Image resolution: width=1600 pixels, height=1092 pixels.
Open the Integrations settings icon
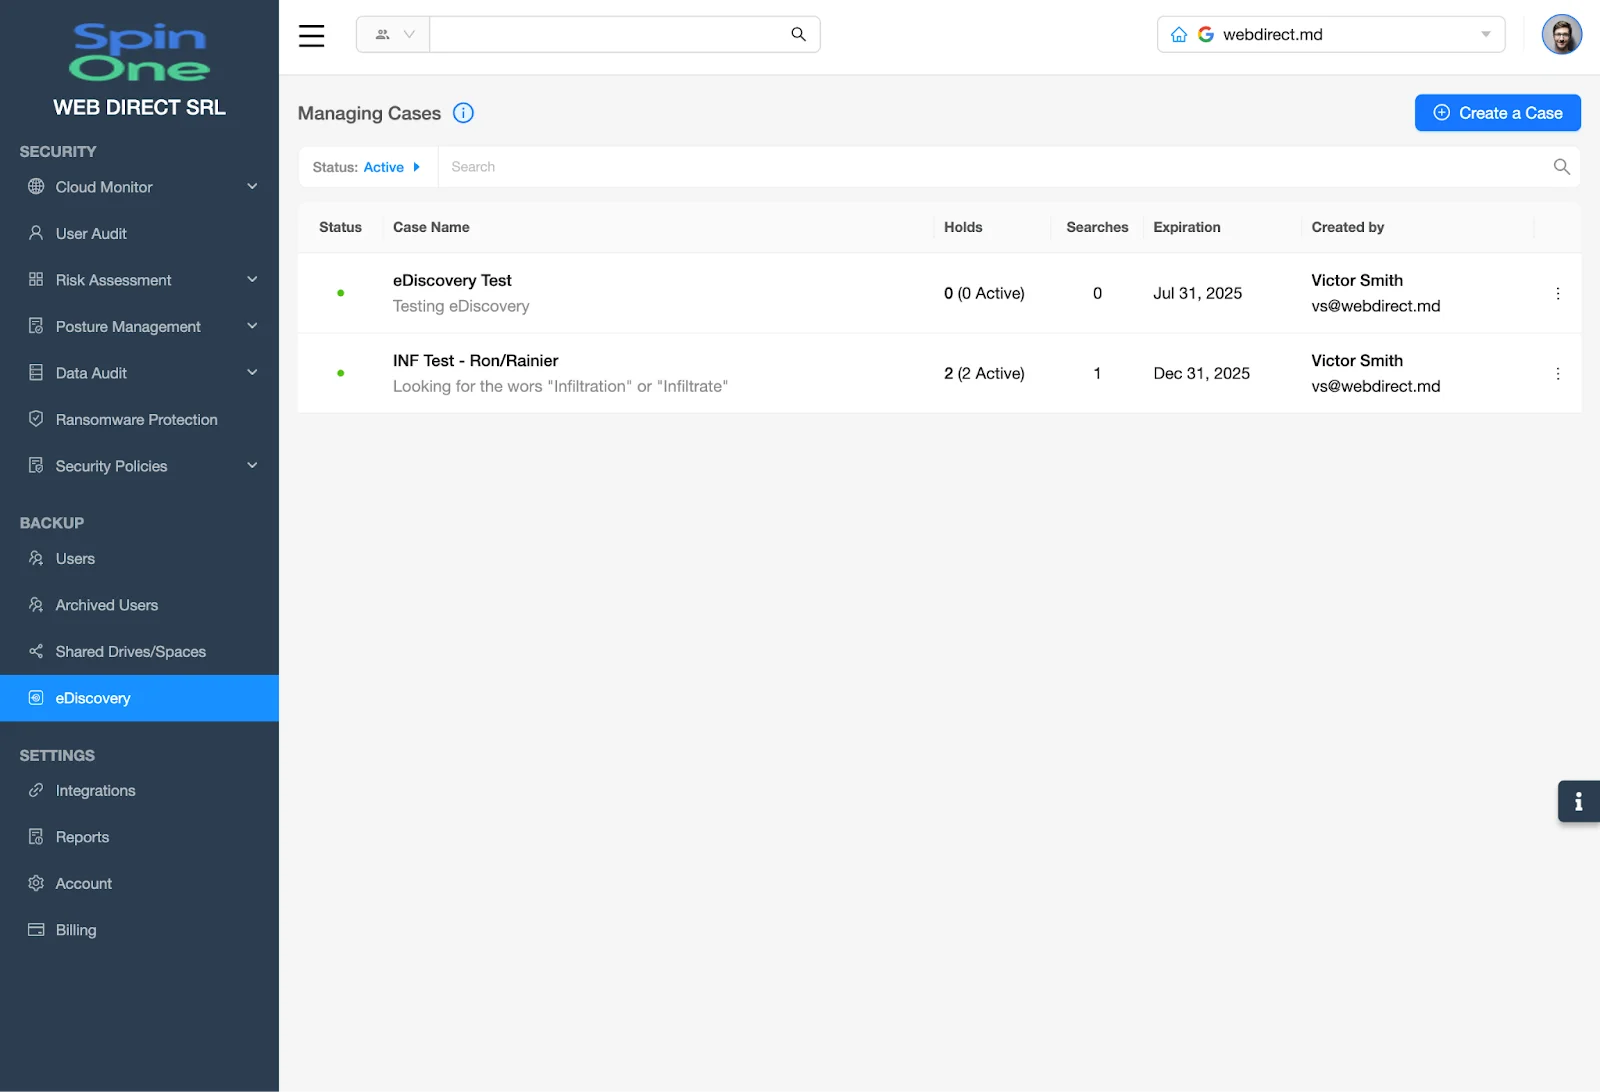[35, 790]
